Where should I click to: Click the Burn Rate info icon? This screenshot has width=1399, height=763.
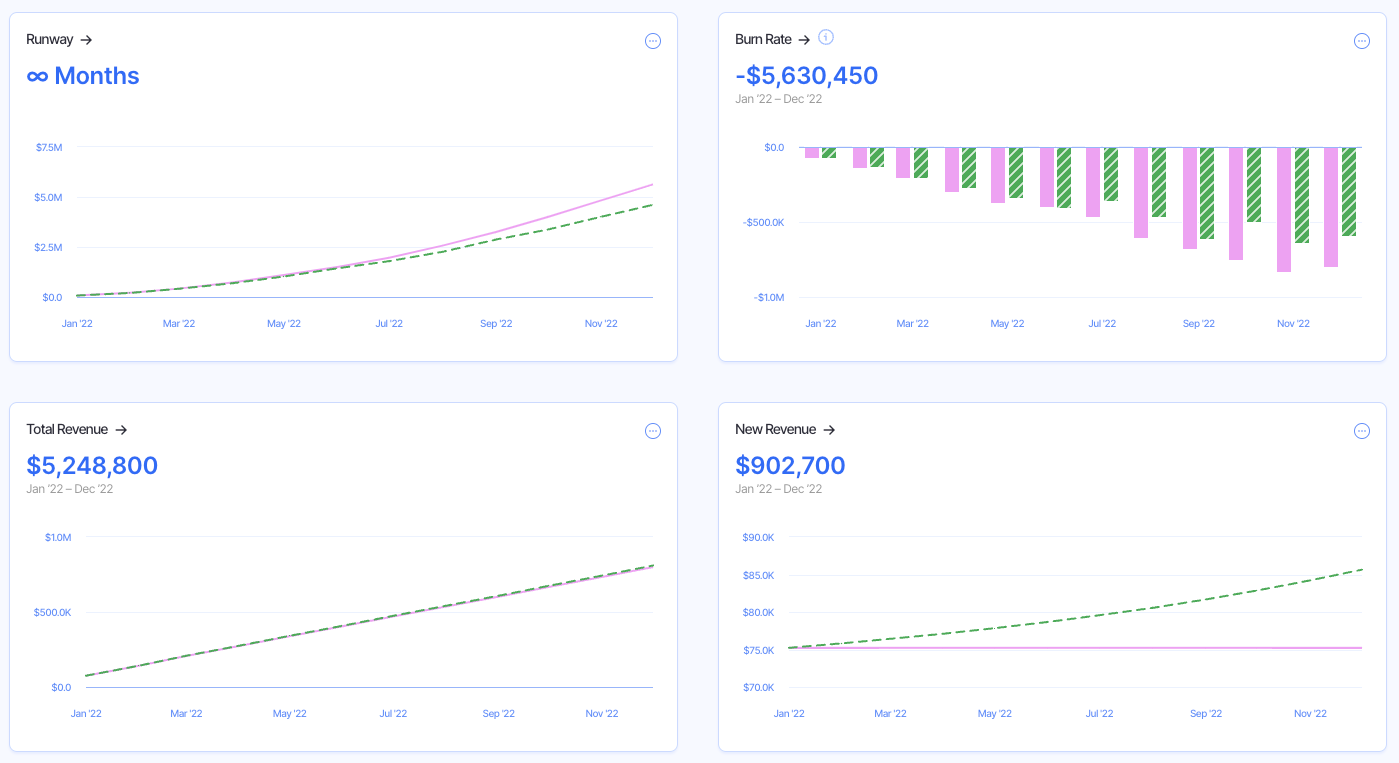pyautogui.click(x=826, y=36)
